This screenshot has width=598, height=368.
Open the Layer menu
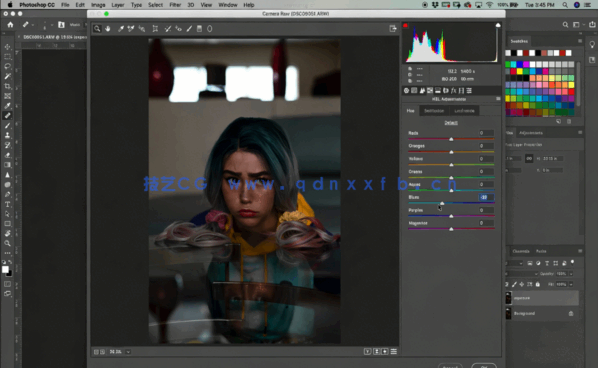coord(117,5)
